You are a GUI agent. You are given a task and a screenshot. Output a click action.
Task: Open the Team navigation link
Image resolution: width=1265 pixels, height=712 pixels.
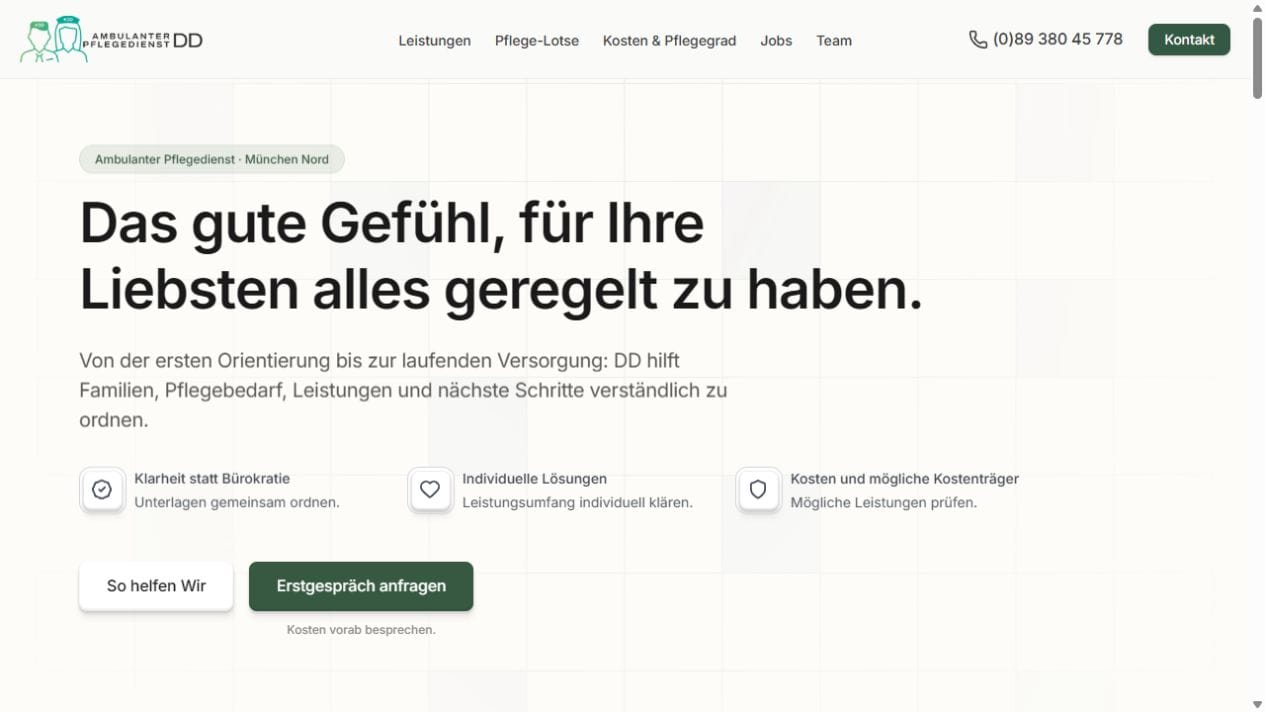click(x=834, y=41)
